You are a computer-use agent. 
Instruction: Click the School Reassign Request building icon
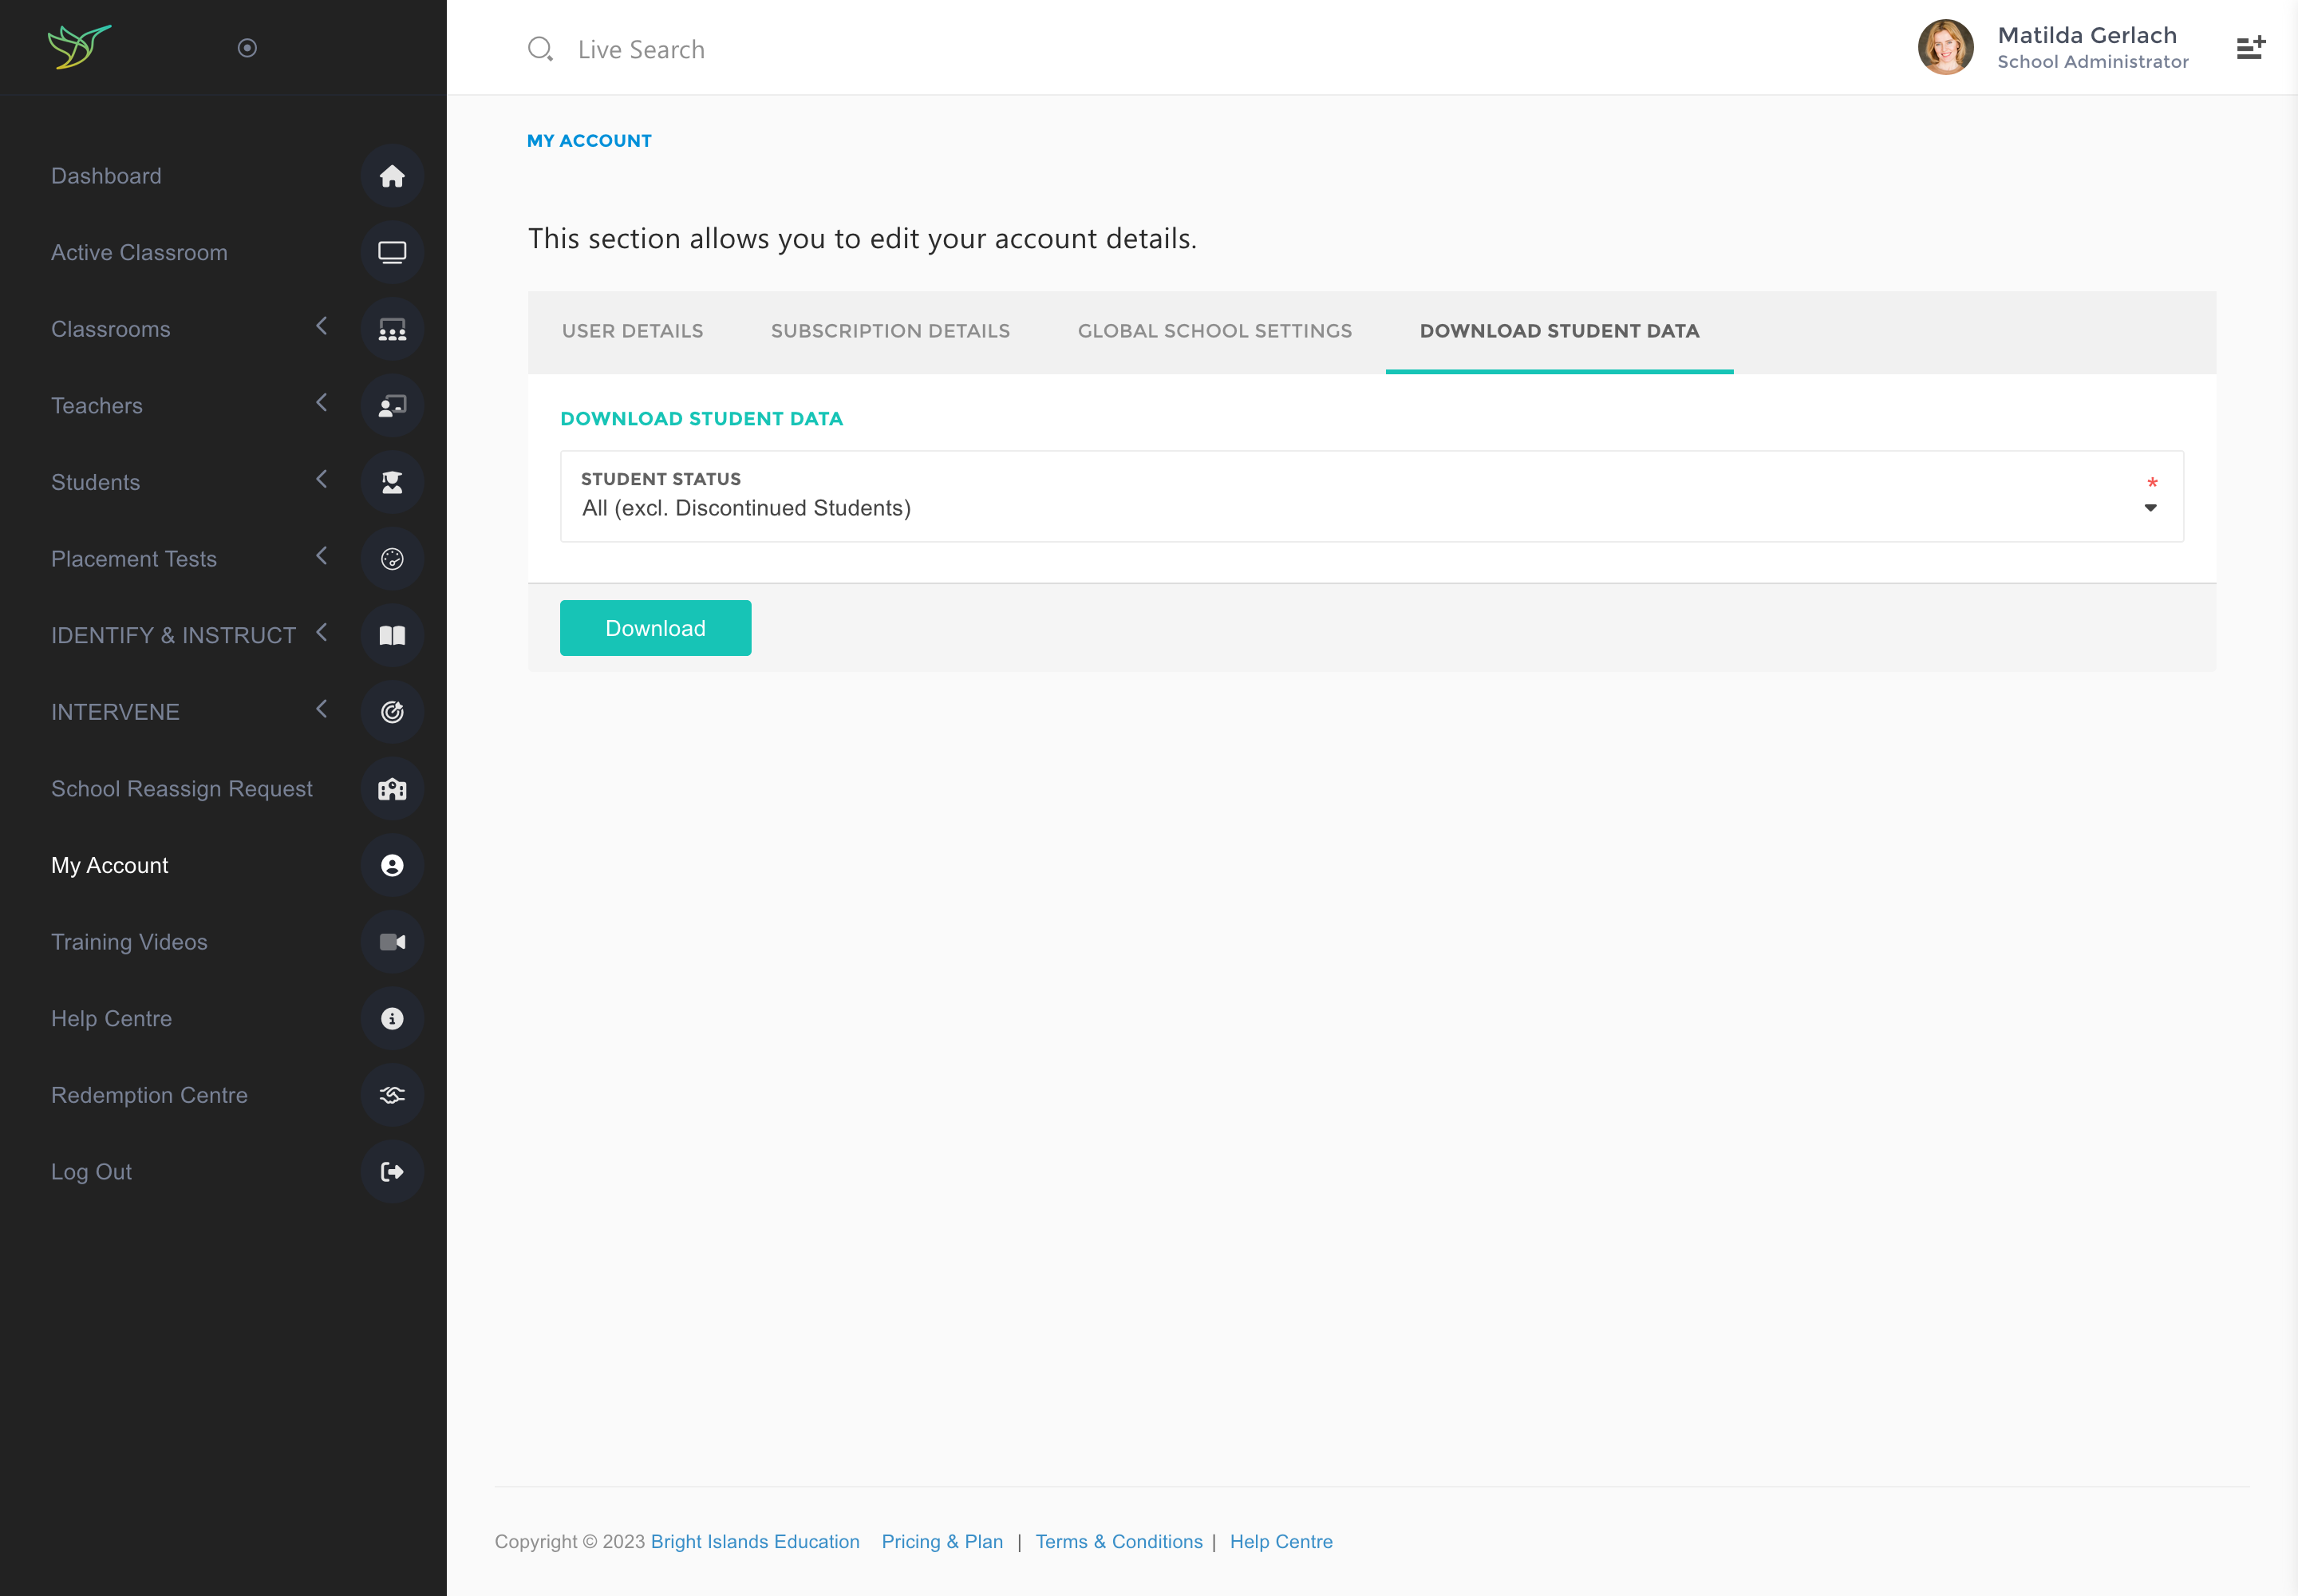(x=392, y=789)
